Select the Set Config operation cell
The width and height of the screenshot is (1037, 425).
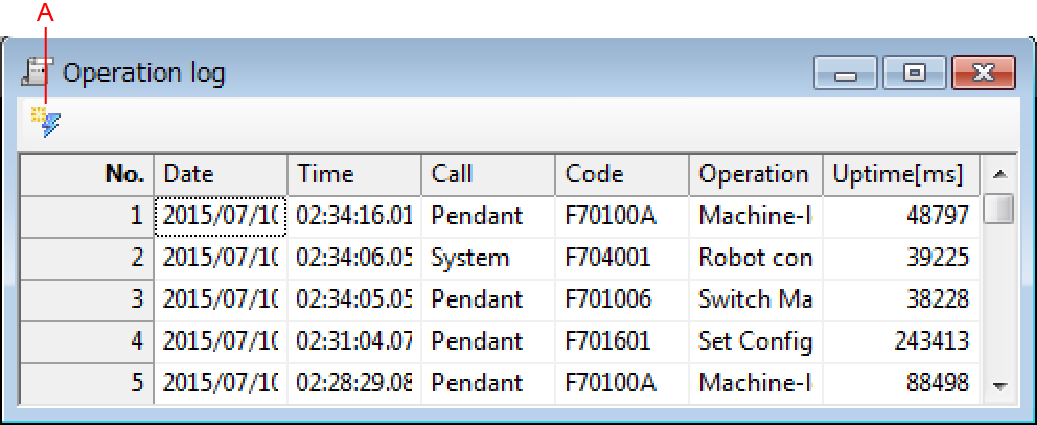(x=755, y=341)
